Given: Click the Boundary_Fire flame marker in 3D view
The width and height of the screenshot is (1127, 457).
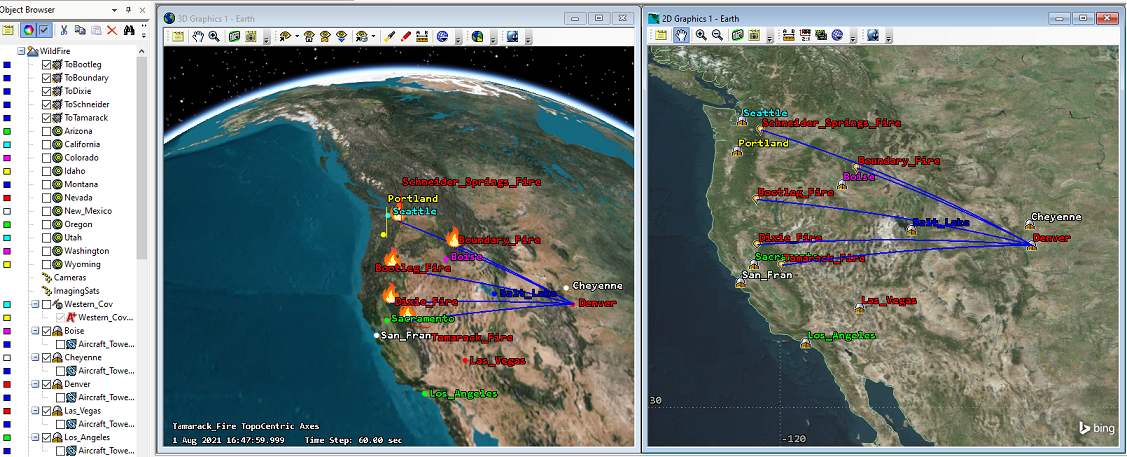Looking at the screenshot, I should (x=453, y=236).
